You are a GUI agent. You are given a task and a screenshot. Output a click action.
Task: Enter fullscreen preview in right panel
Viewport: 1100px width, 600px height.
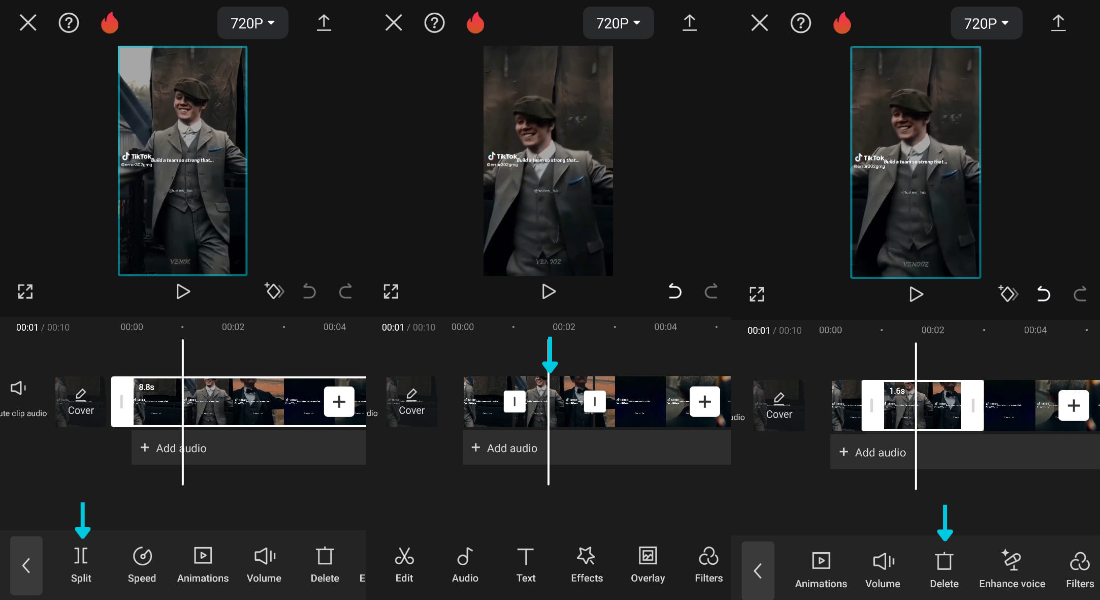point(756,294)
